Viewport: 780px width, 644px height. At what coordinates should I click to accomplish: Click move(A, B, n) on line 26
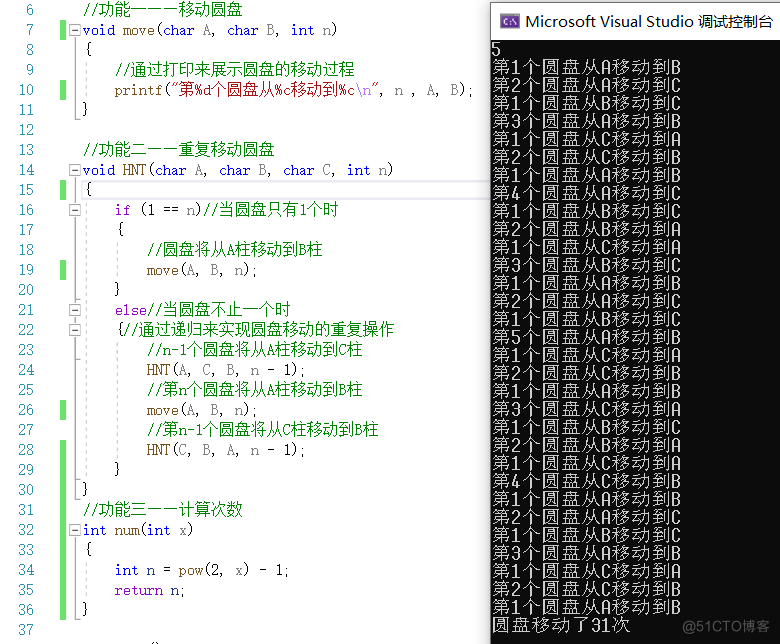tap(201, 410)
